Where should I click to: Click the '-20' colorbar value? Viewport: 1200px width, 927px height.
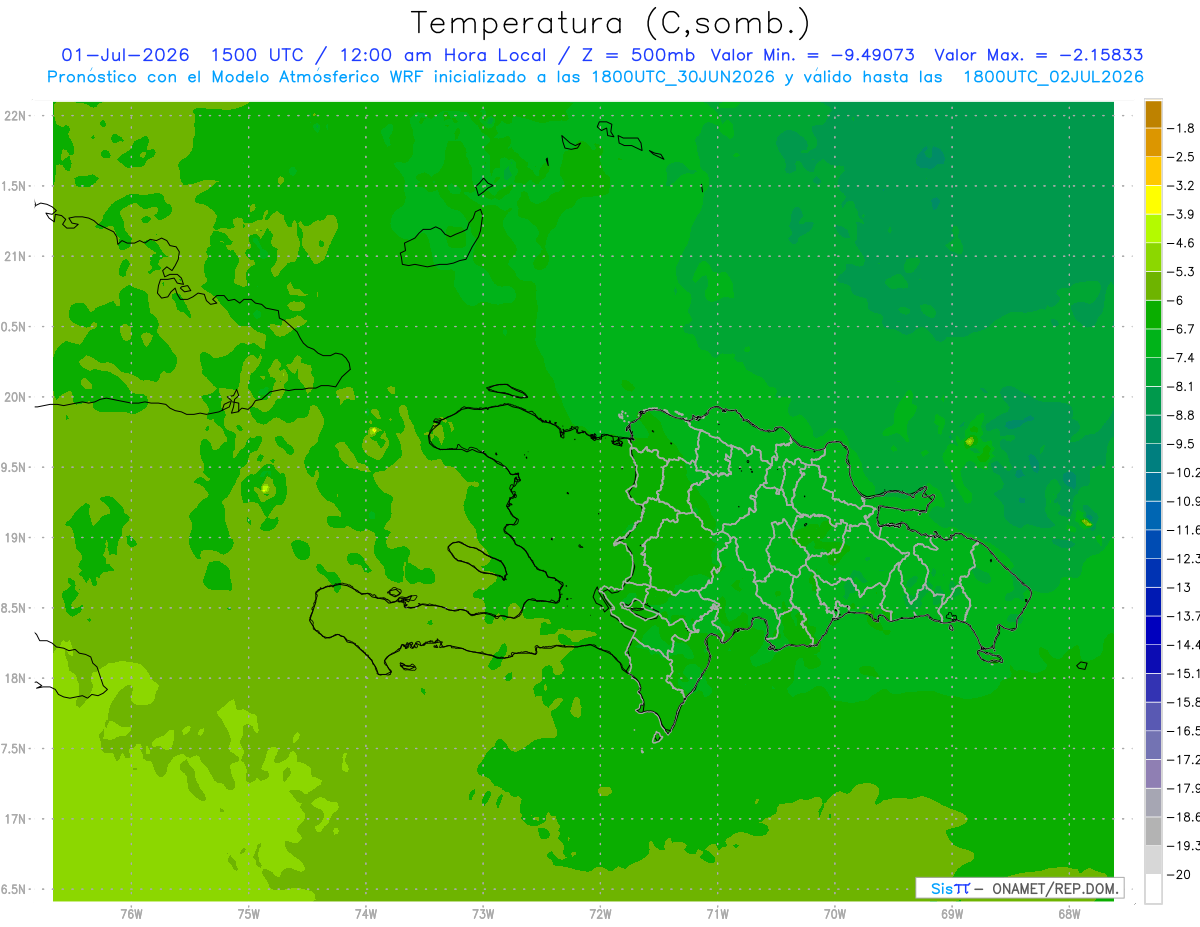pos(1180,874)
